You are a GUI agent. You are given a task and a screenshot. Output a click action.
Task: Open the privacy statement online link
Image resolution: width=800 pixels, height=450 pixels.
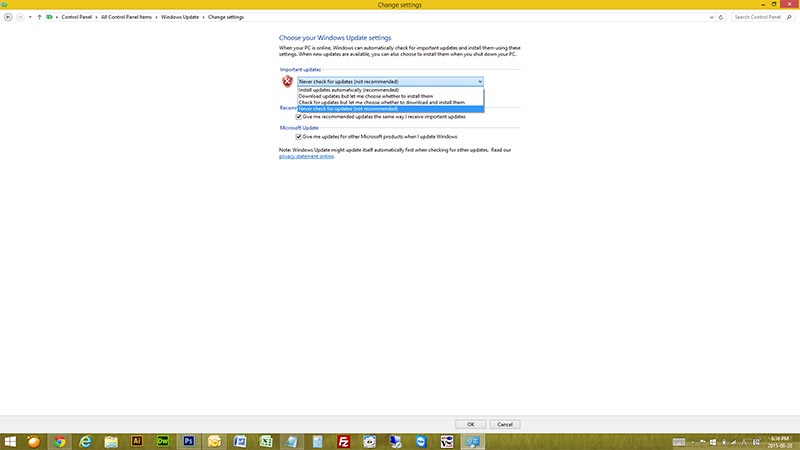click(306, 156)
